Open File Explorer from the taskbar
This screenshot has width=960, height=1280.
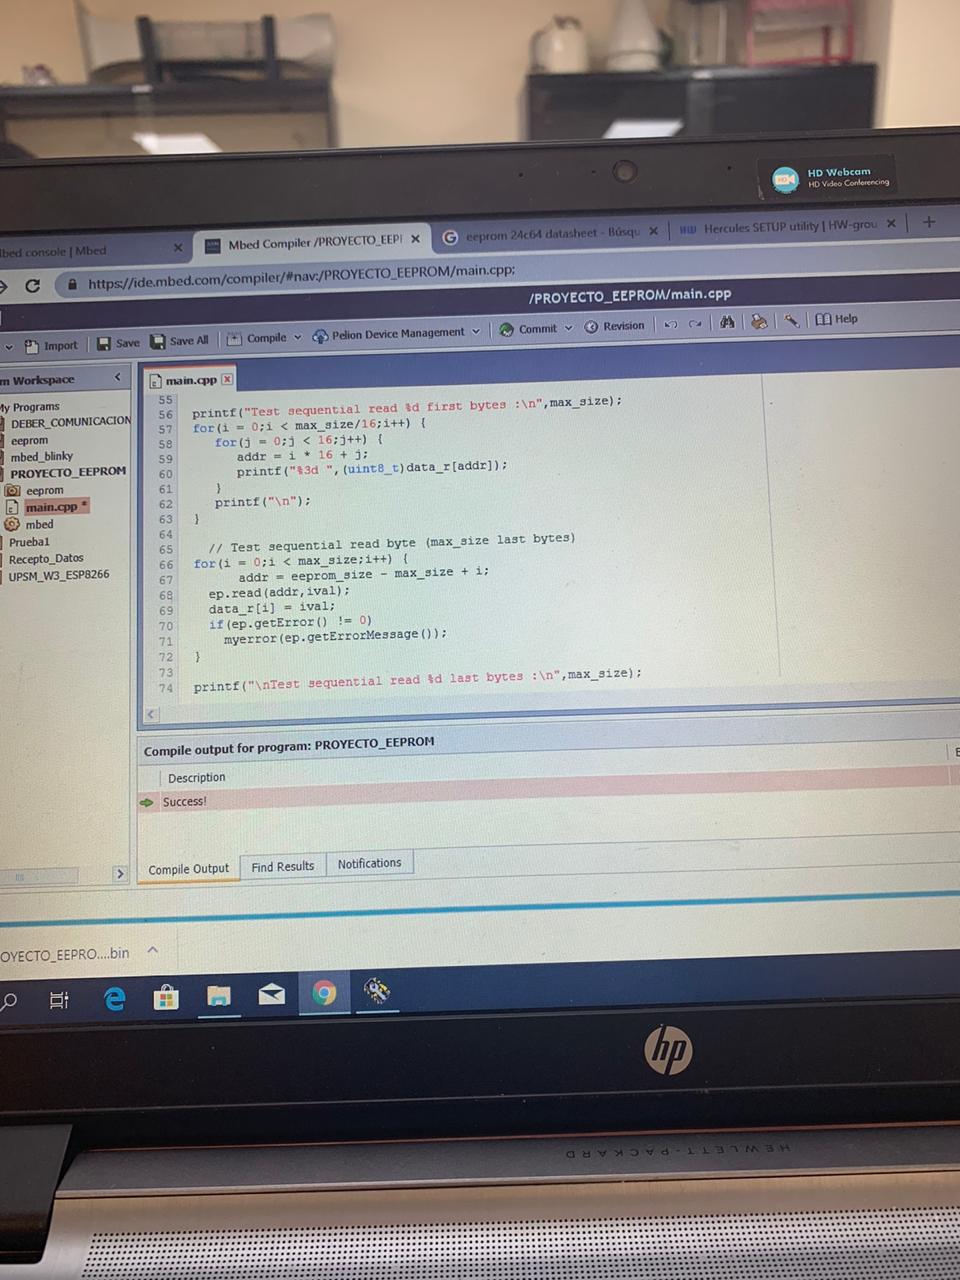pyautogui.click(x=218, y=995)
